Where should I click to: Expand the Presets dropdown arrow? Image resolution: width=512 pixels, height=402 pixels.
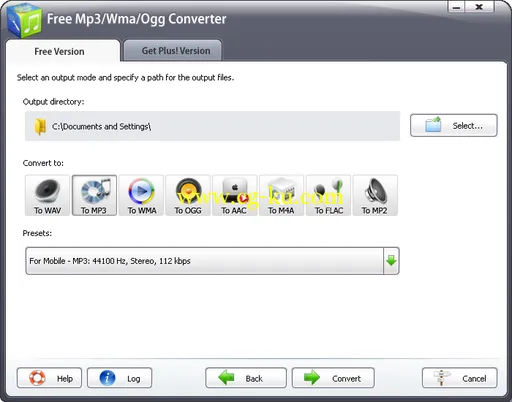click(x=391, y=261)
